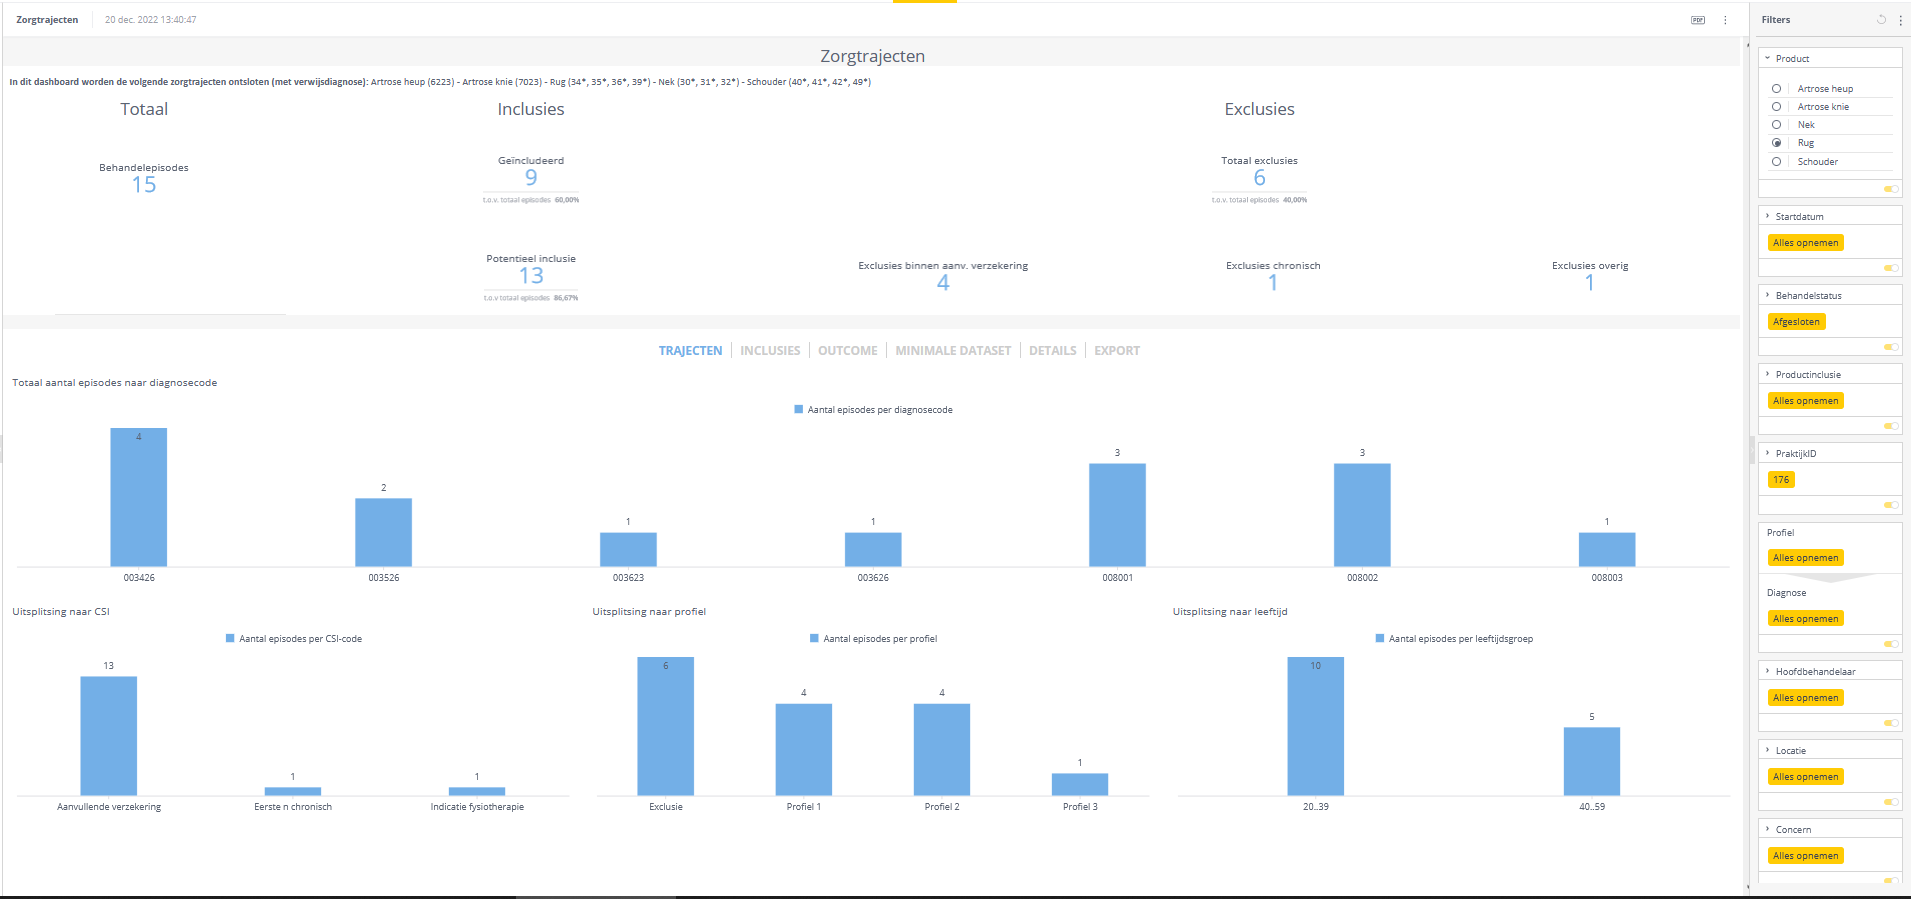Click Alles opnemen under Concern
Image resolution: width=1911 pixels, height=899 pixels.
click(x=1806, y=856)
